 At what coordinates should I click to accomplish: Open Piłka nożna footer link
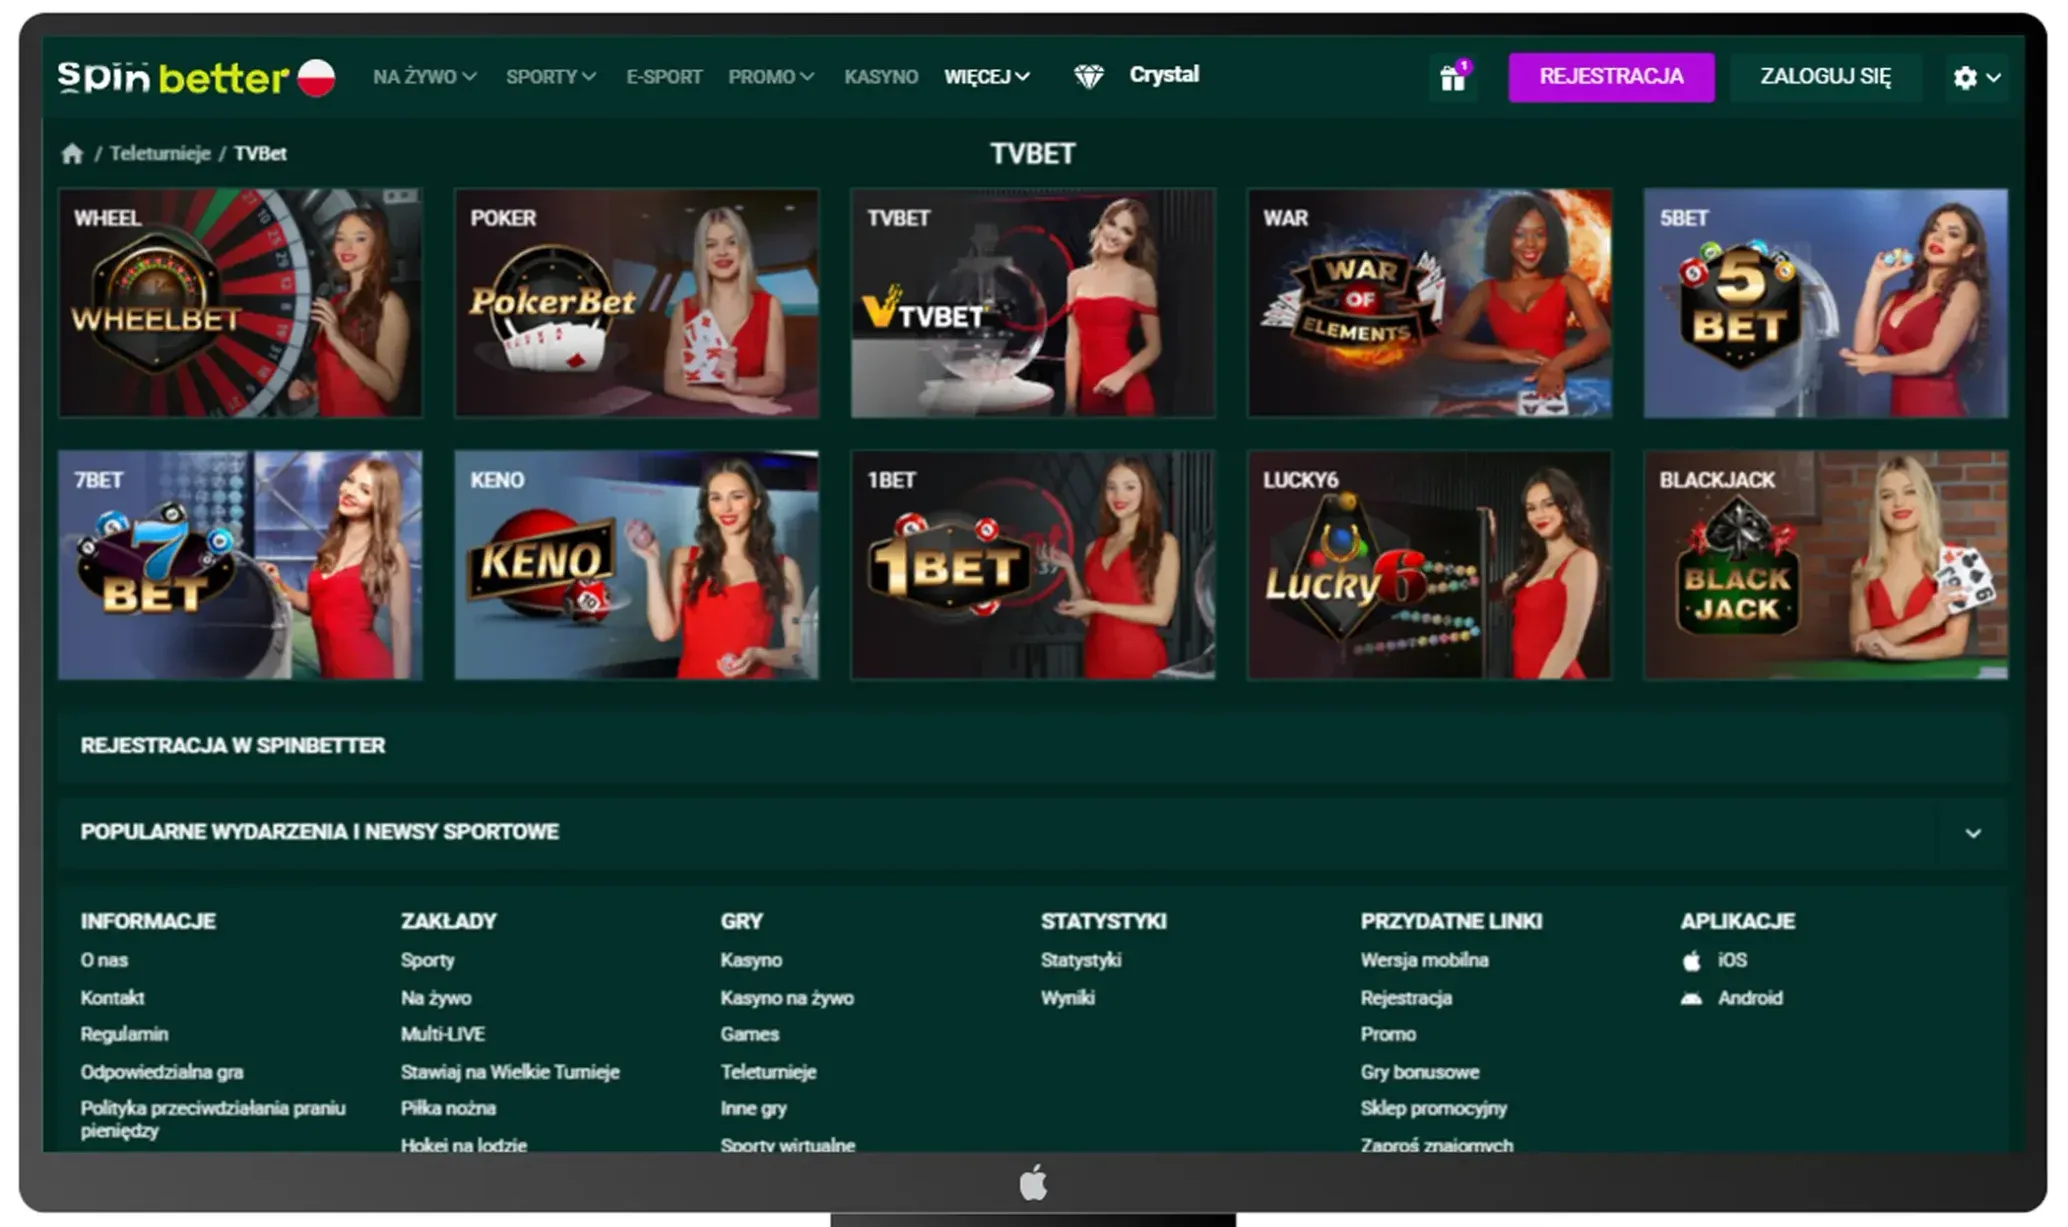(x=448, y=1108)
